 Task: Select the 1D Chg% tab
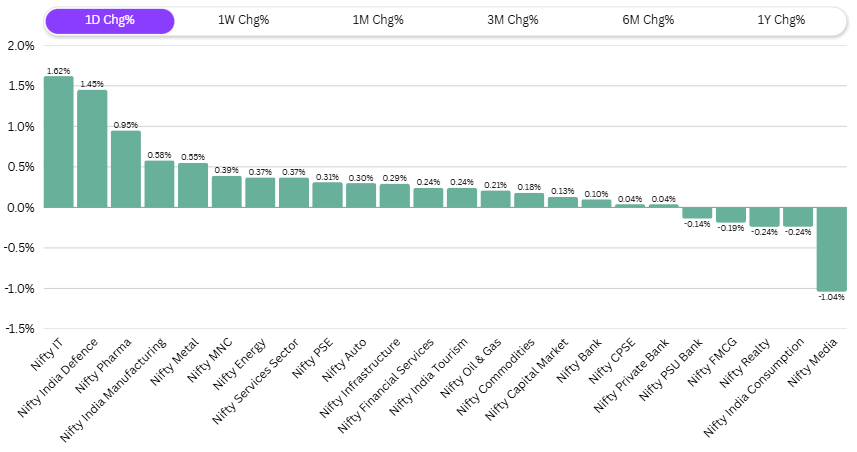click(110, 21)
